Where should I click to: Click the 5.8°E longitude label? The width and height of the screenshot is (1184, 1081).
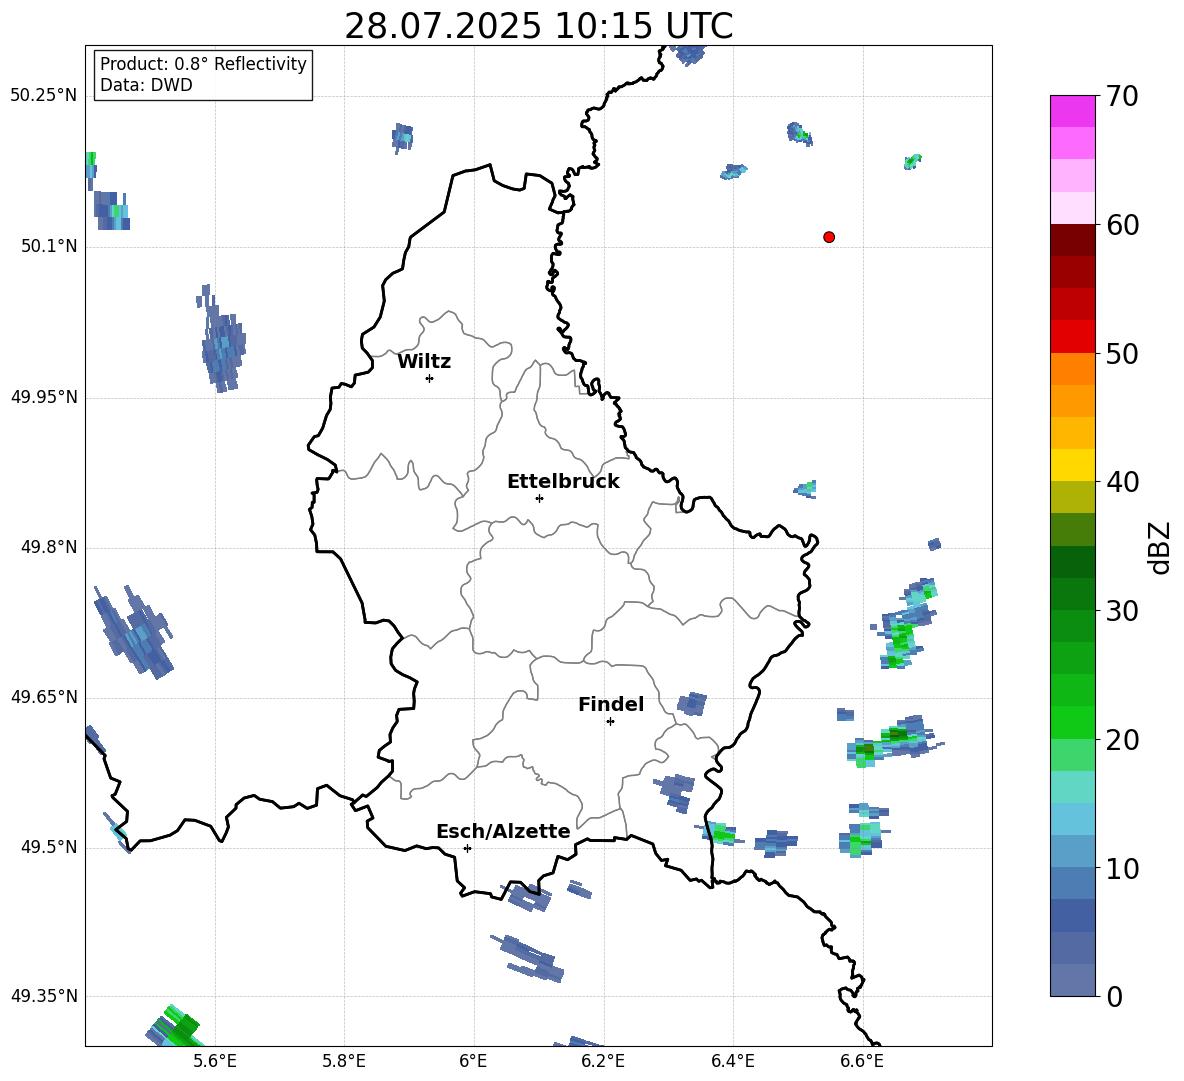tap(344, 1061)
